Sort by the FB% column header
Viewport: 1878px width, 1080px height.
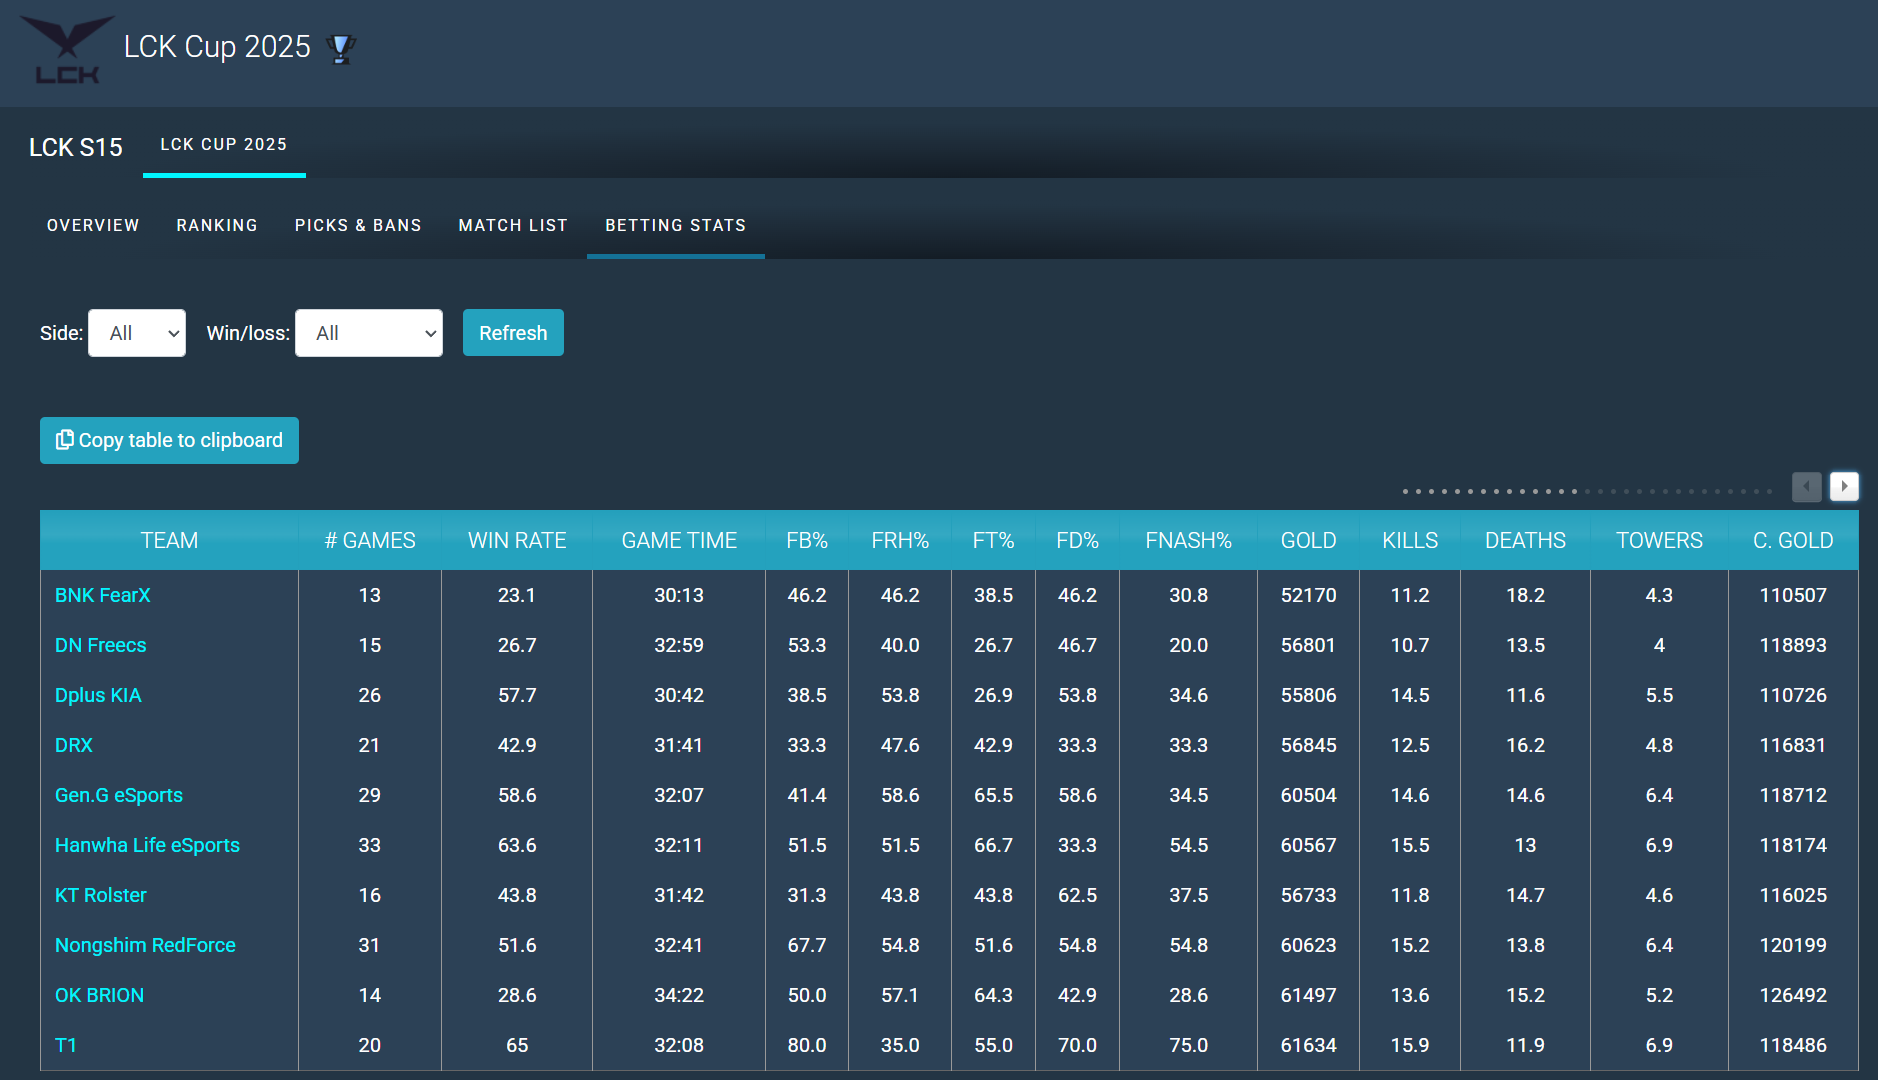807,540
